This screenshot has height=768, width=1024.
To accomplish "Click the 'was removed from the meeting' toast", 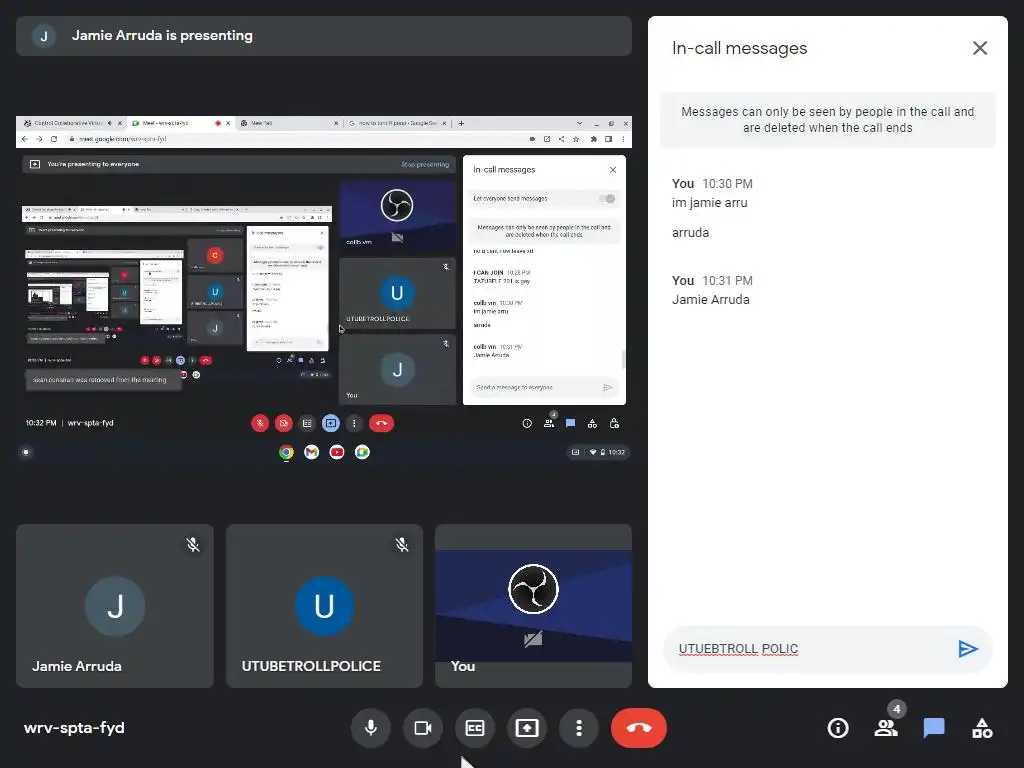I will 103,379.
